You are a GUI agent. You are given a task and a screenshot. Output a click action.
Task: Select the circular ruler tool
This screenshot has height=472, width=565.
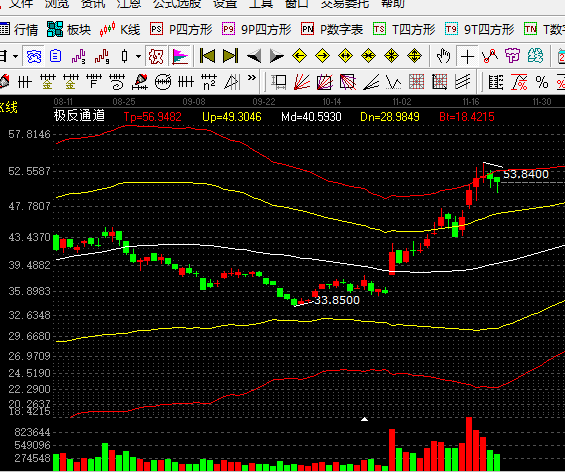point(163,82)
